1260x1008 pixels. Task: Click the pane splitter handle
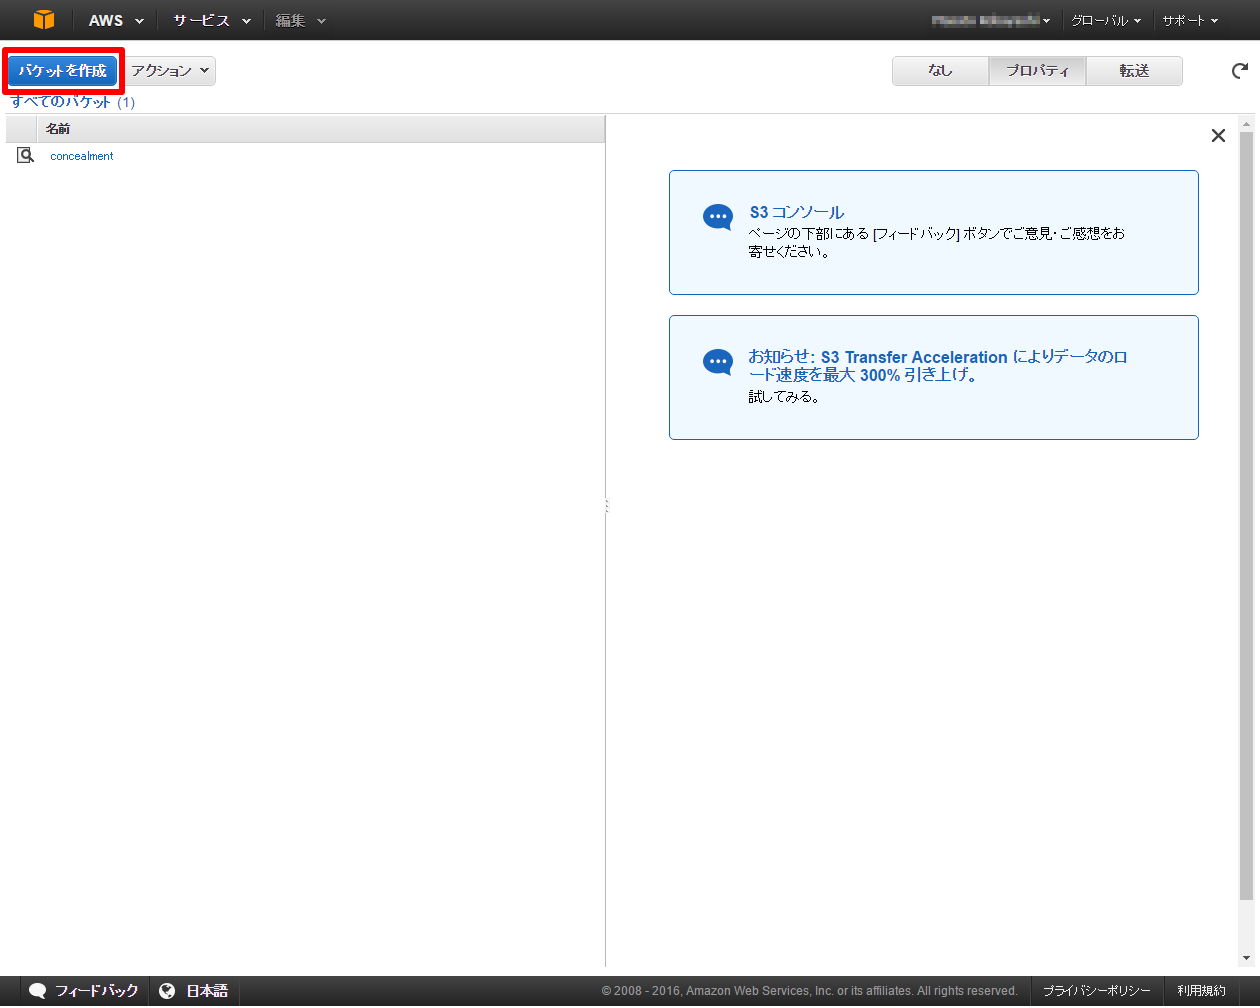click(606, 507)
